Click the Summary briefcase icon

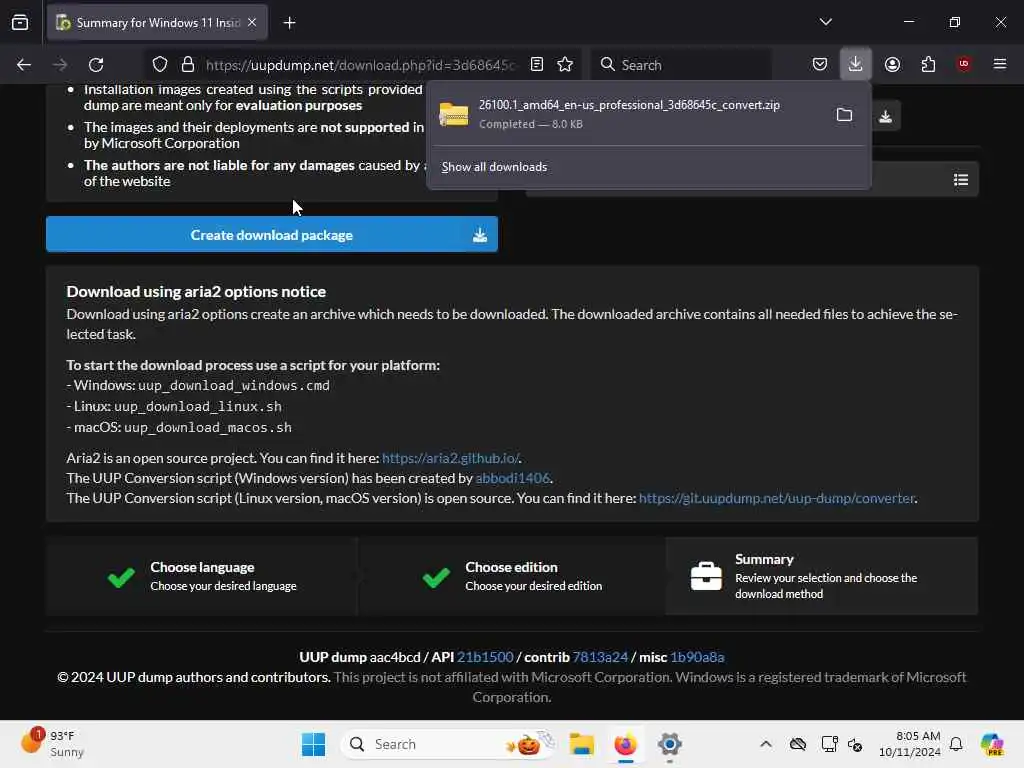pos(706,576)
